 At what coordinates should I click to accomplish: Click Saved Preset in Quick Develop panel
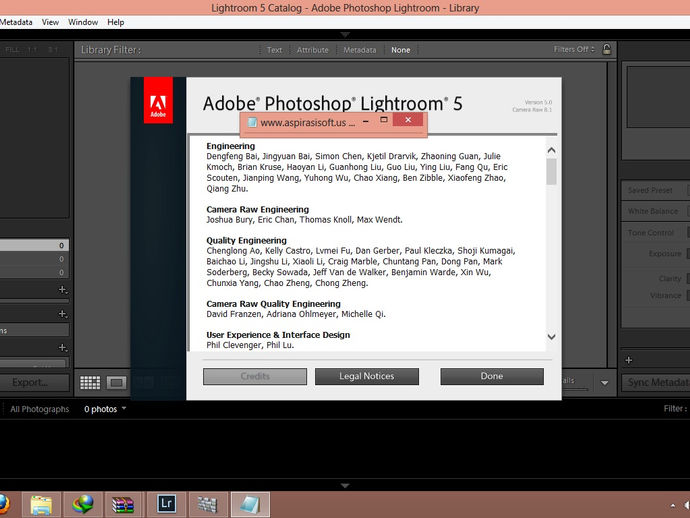pyautogui.click(x=650, y=190)
